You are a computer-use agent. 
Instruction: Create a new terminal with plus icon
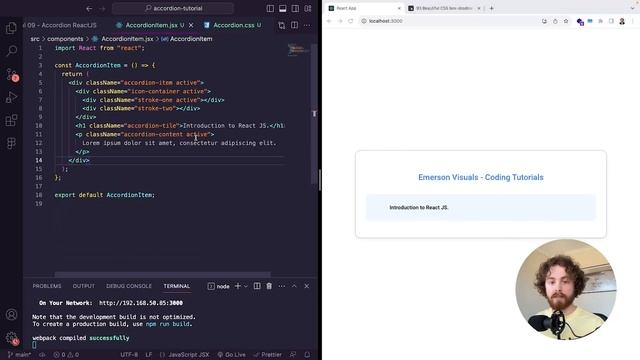(238, 286)
